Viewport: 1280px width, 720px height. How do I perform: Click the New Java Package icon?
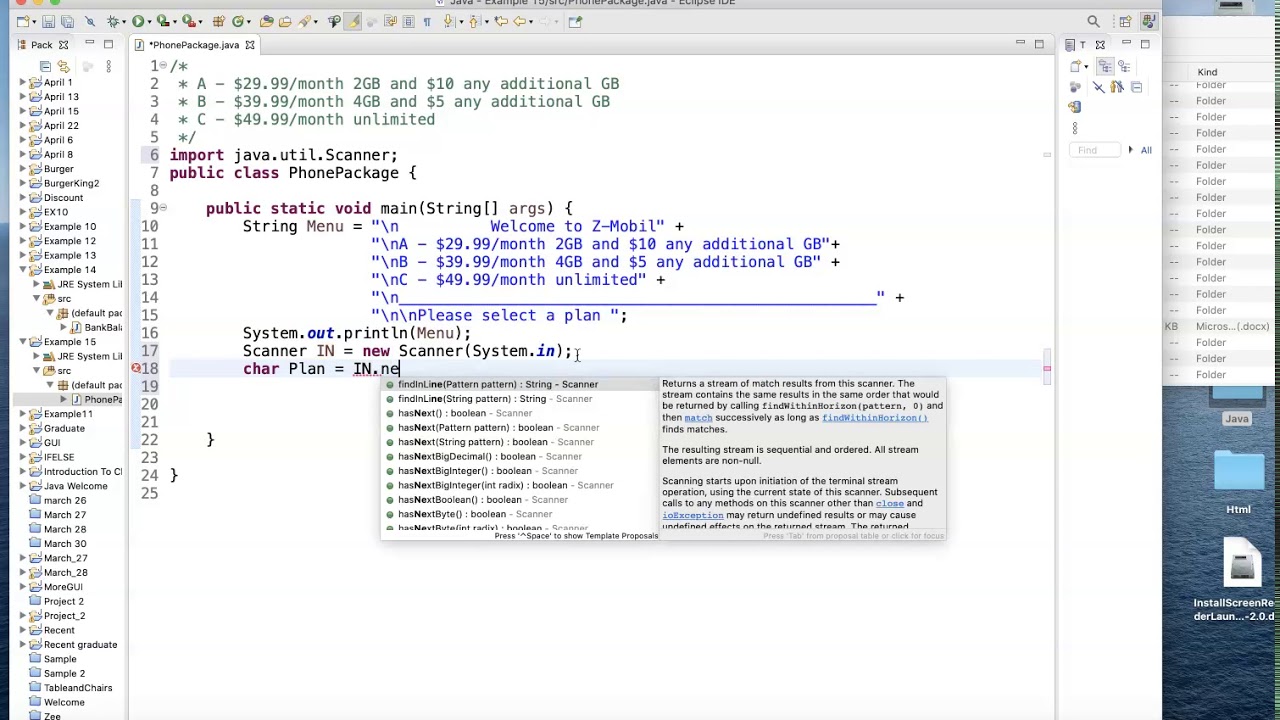point(218,21)
